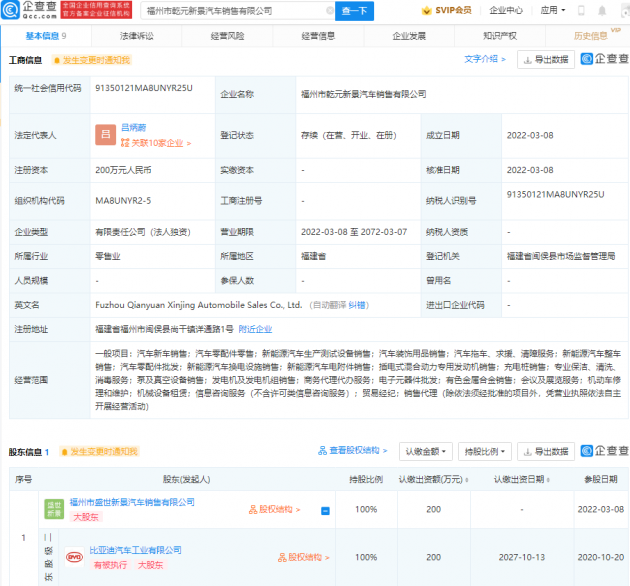Clear the search box with X icon
Screen dimensions: 630x586
tap(330, 11)
